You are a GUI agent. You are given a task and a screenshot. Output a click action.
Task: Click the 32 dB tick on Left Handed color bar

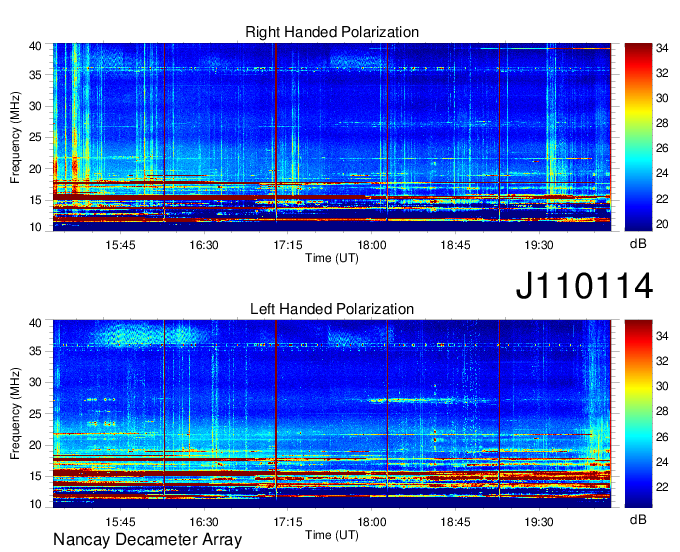(662, 361)
